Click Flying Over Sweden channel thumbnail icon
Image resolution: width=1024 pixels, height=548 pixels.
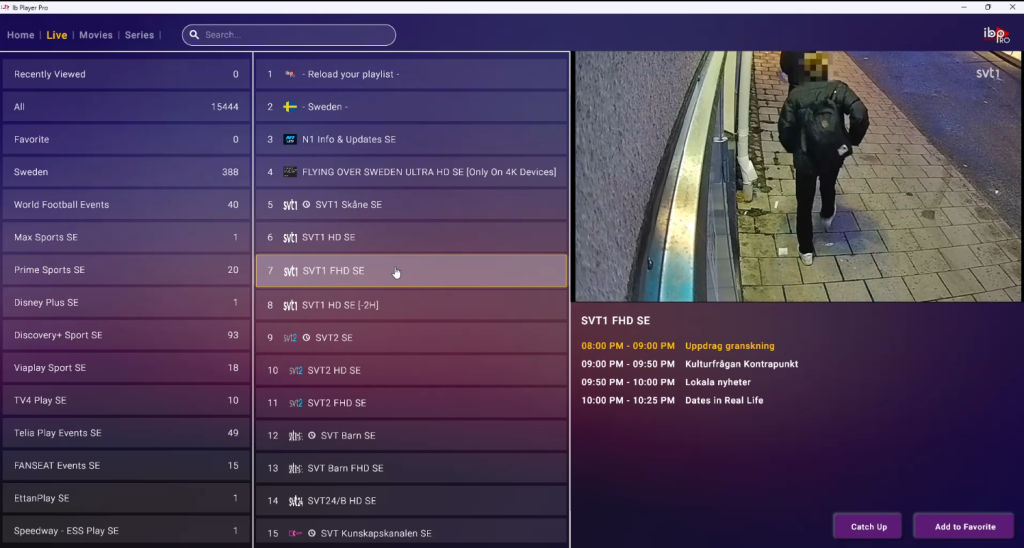point(290,172)
